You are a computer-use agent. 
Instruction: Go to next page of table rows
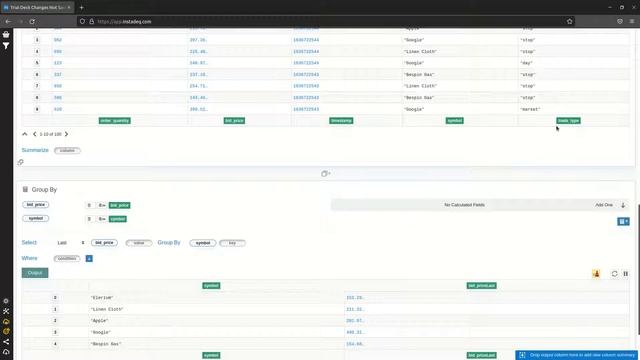[66, 134]
